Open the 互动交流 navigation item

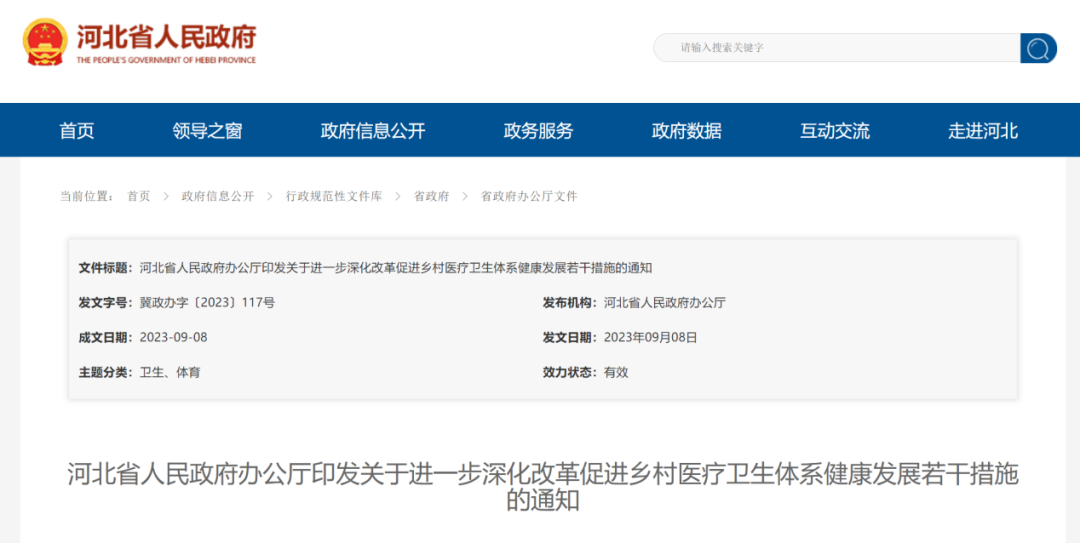coord(835,131)
